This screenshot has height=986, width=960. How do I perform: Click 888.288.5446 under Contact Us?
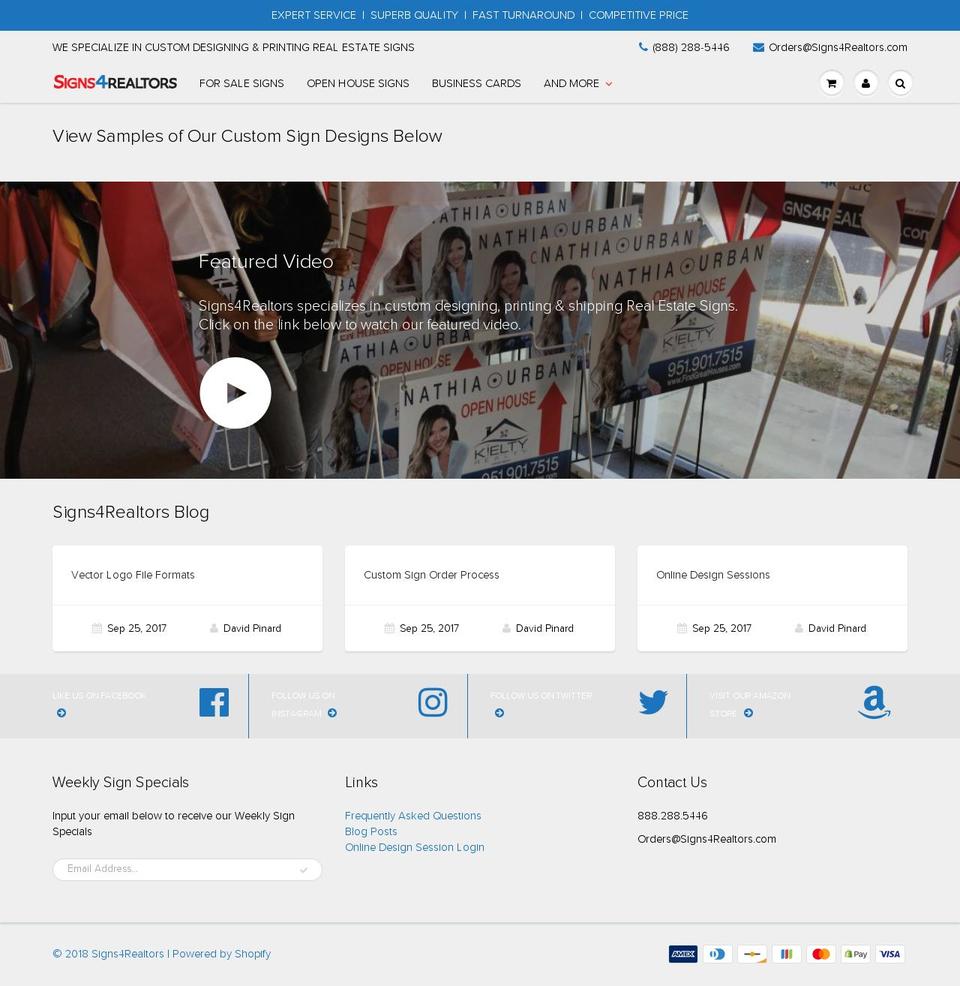coord(672,816)
